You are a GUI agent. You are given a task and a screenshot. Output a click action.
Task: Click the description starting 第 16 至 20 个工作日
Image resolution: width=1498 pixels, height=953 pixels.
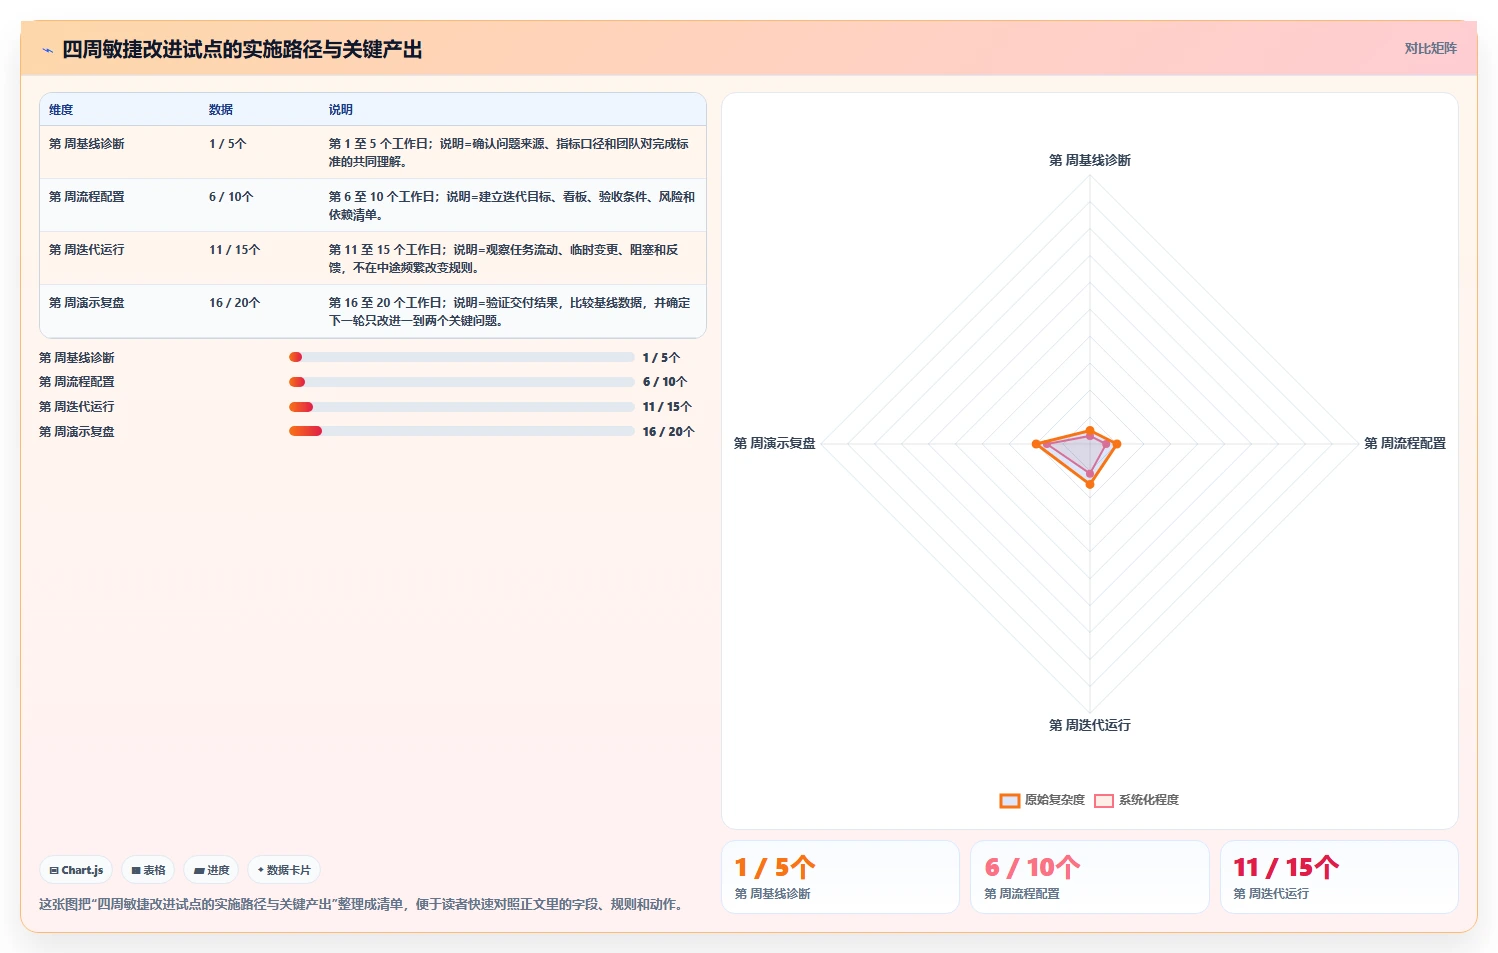click(510, 311)
